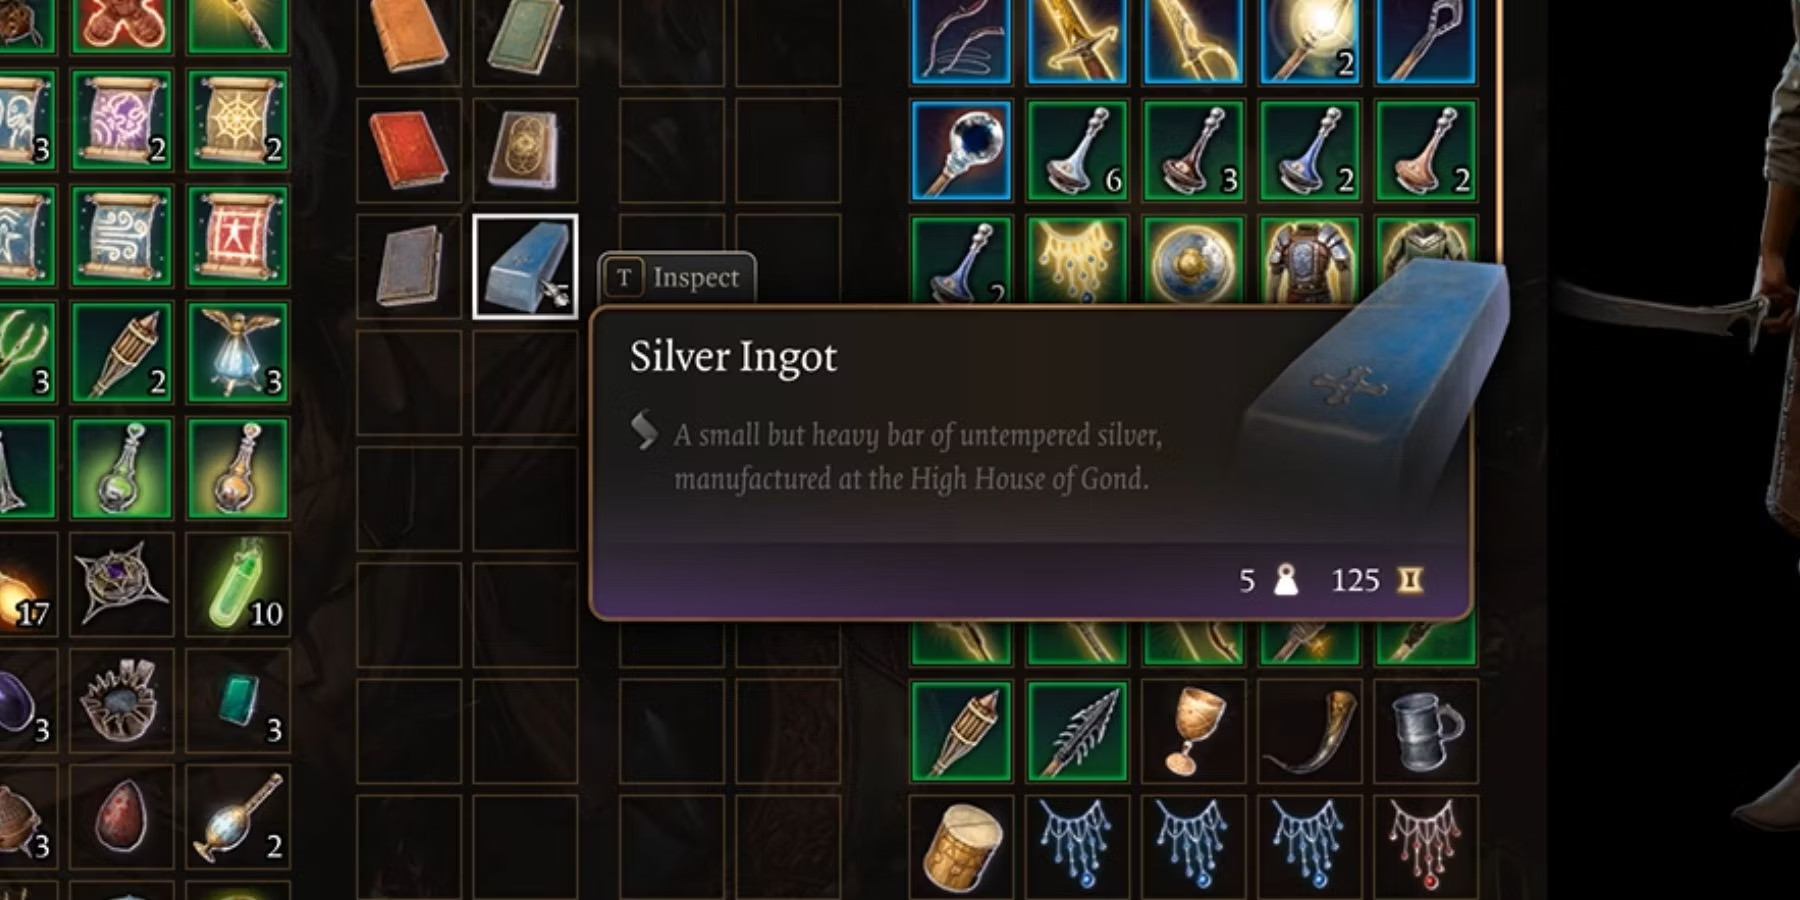Select the winged angelic potion bottle
1800x900 pixels.
[x=237, y=353]
